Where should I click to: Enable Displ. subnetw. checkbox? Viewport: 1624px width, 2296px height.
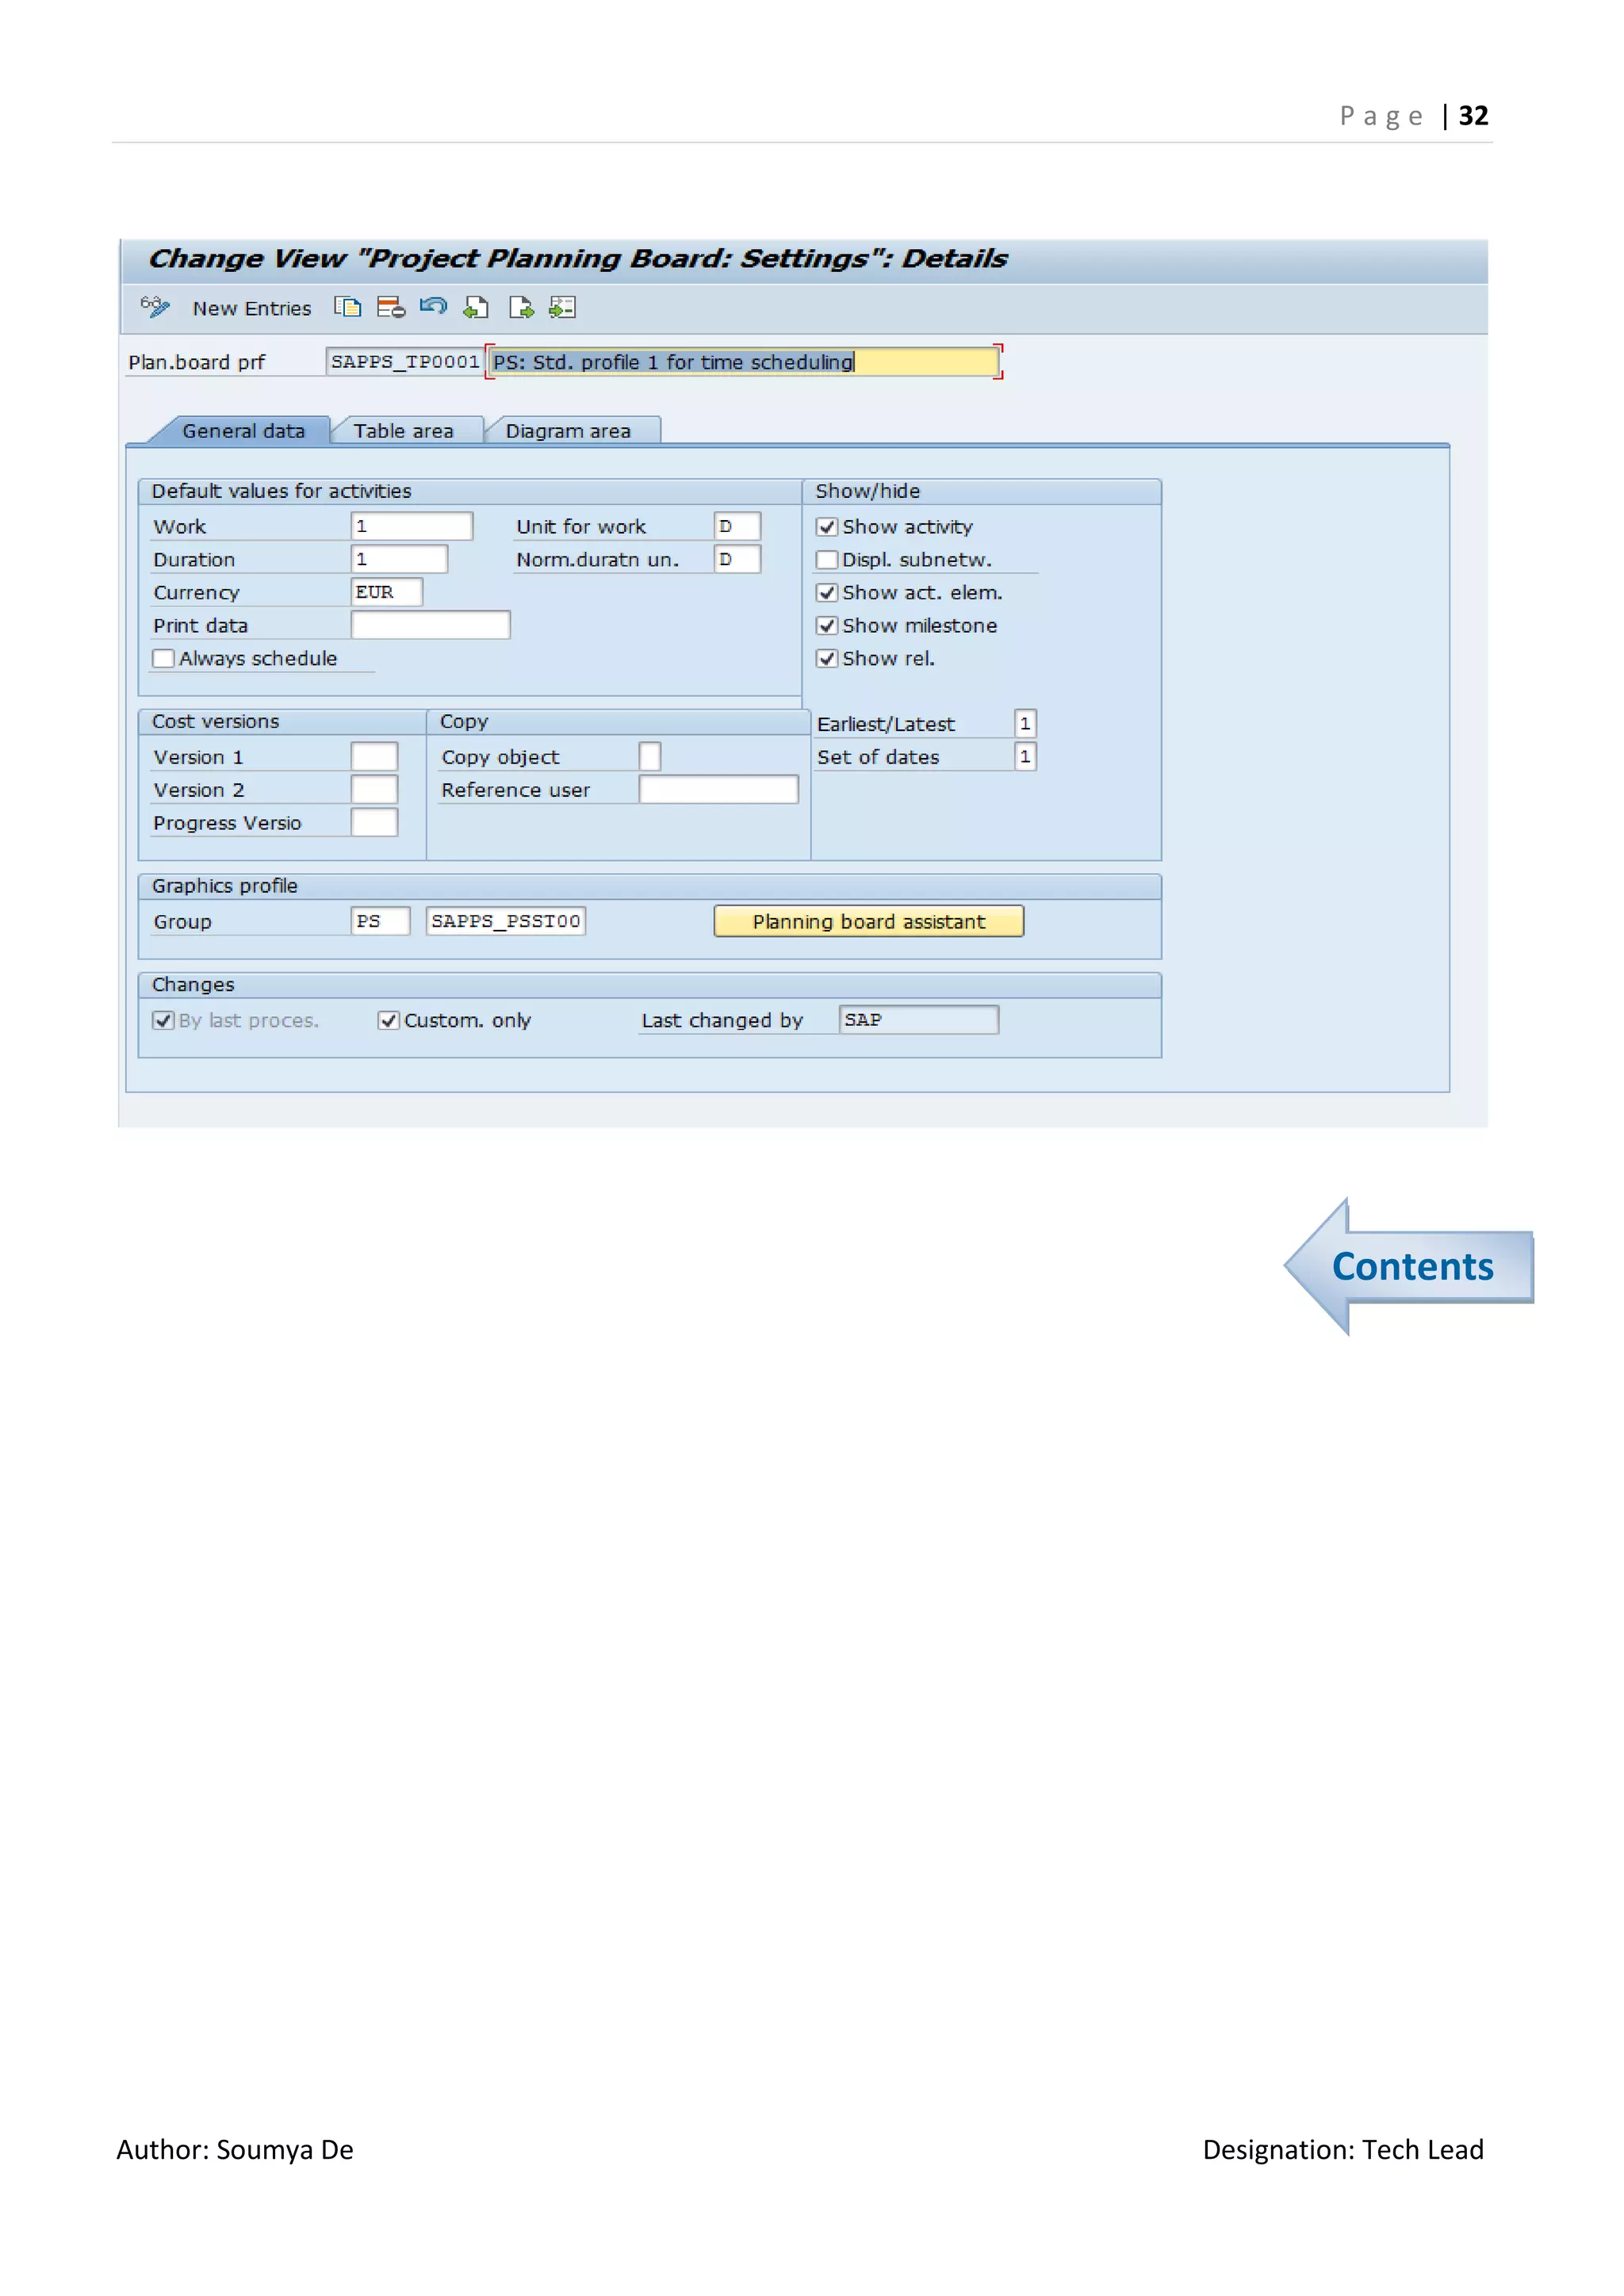click(x=827, y=560)
